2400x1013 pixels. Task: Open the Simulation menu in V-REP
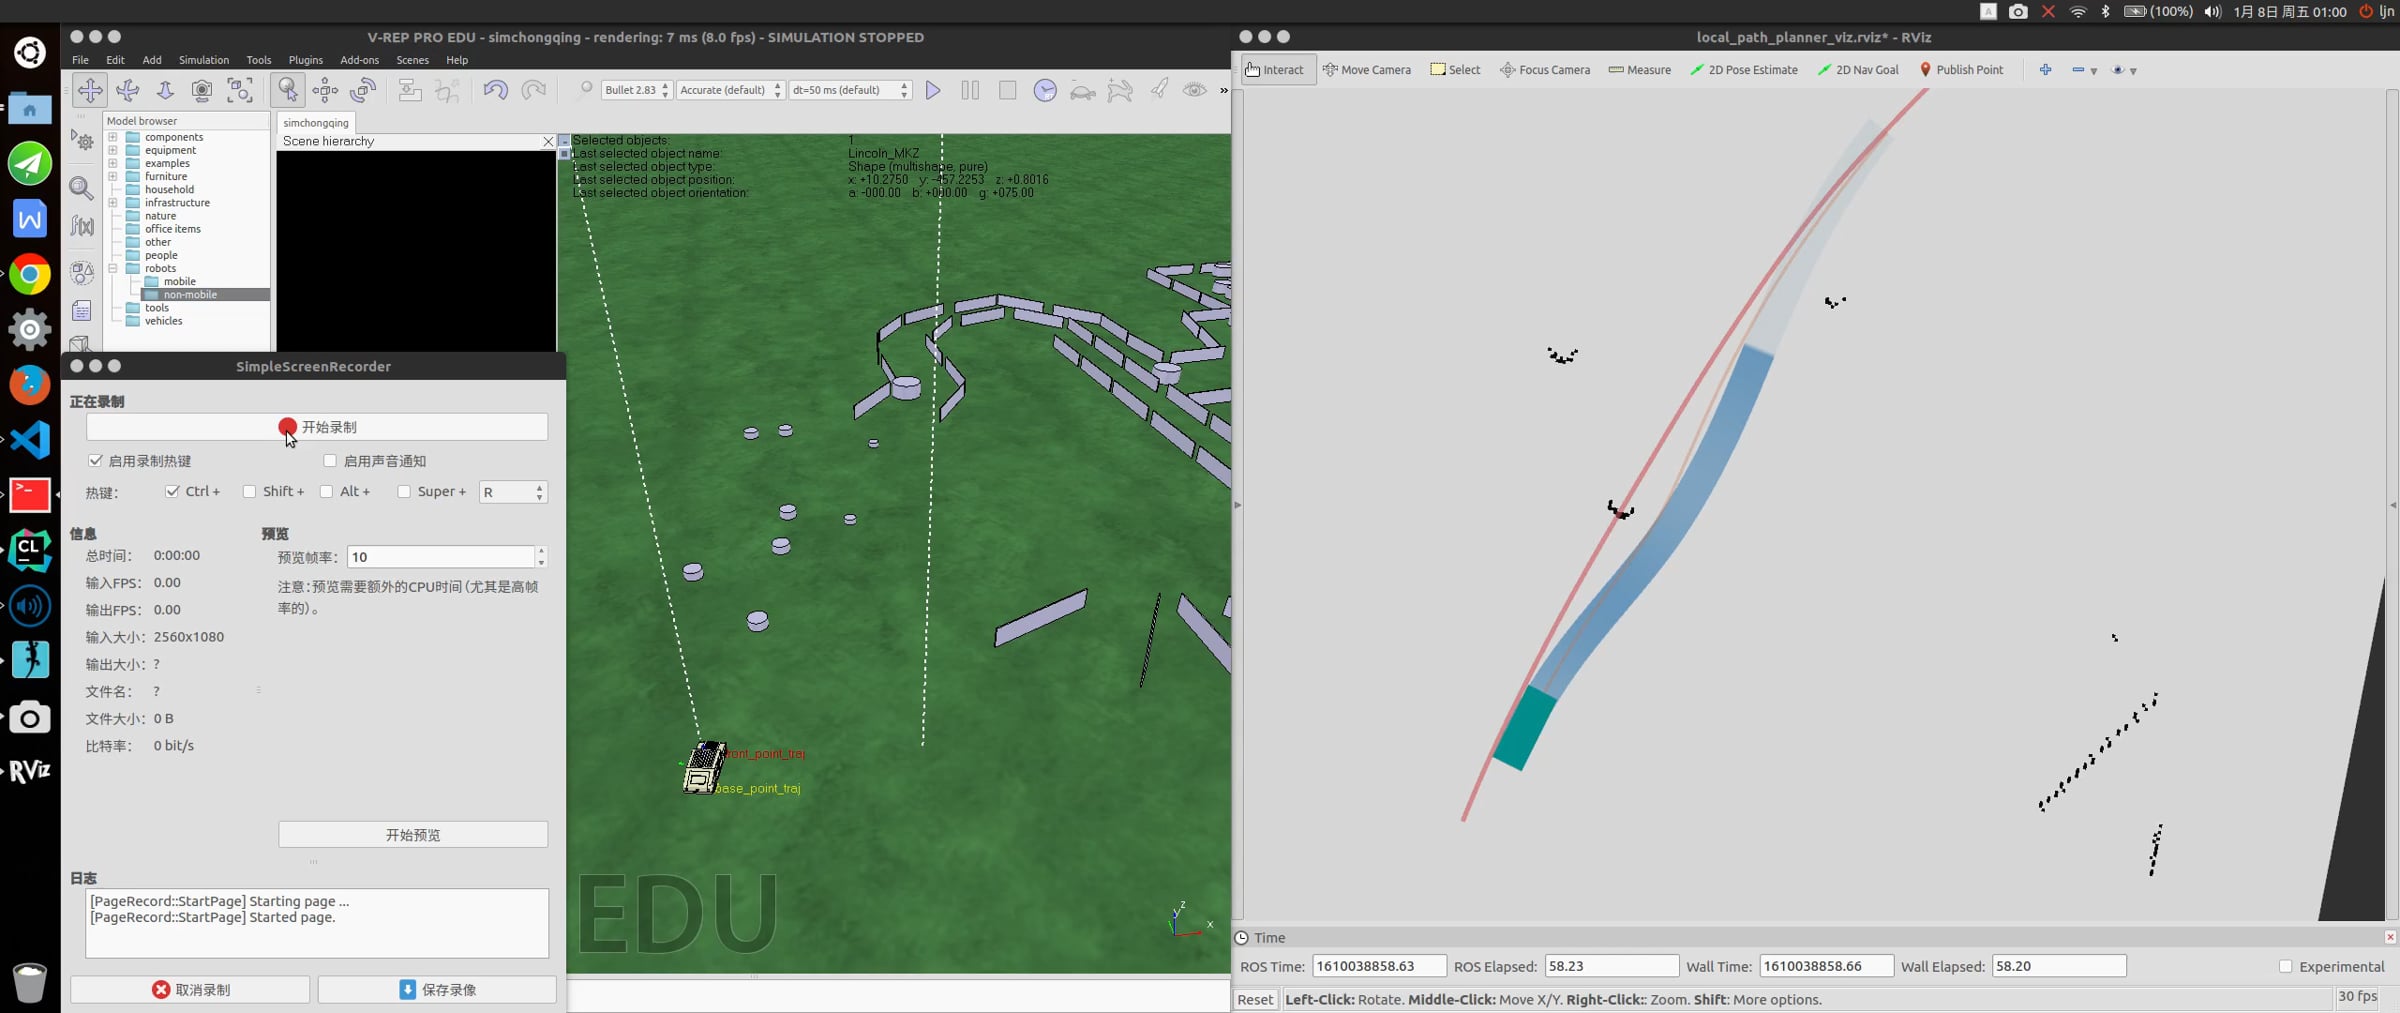pos(204,60)
